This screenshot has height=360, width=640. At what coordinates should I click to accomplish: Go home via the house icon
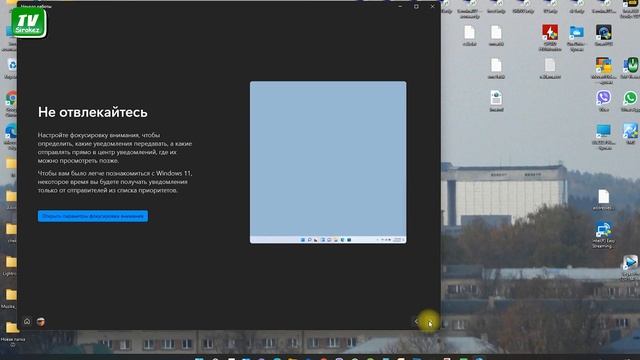point(27,322)
